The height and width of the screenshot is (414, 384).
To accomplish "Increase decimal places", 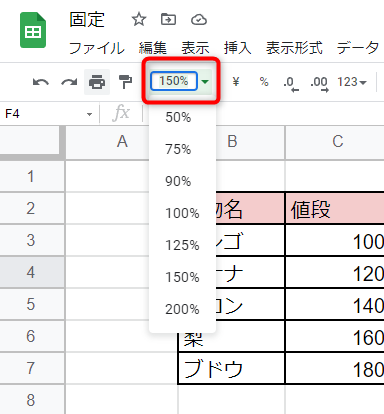I will (320, 84).
